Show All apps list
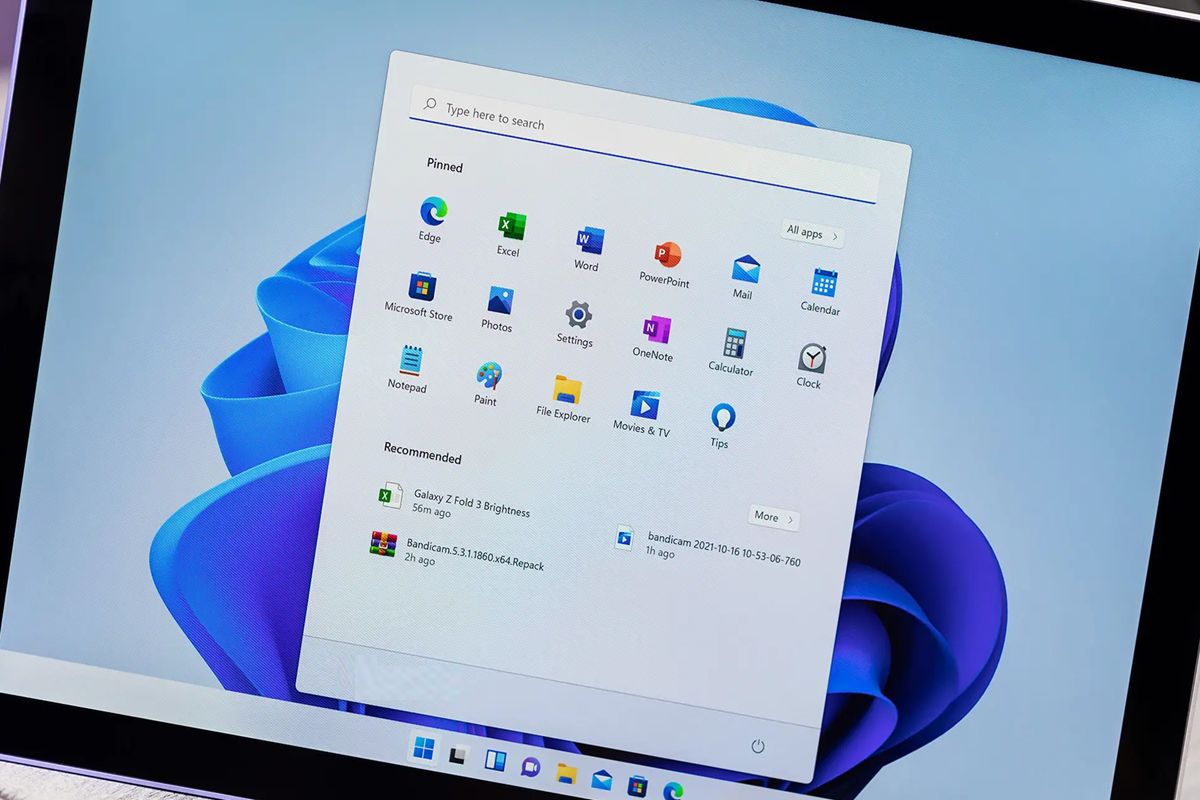 click(811, 234)
